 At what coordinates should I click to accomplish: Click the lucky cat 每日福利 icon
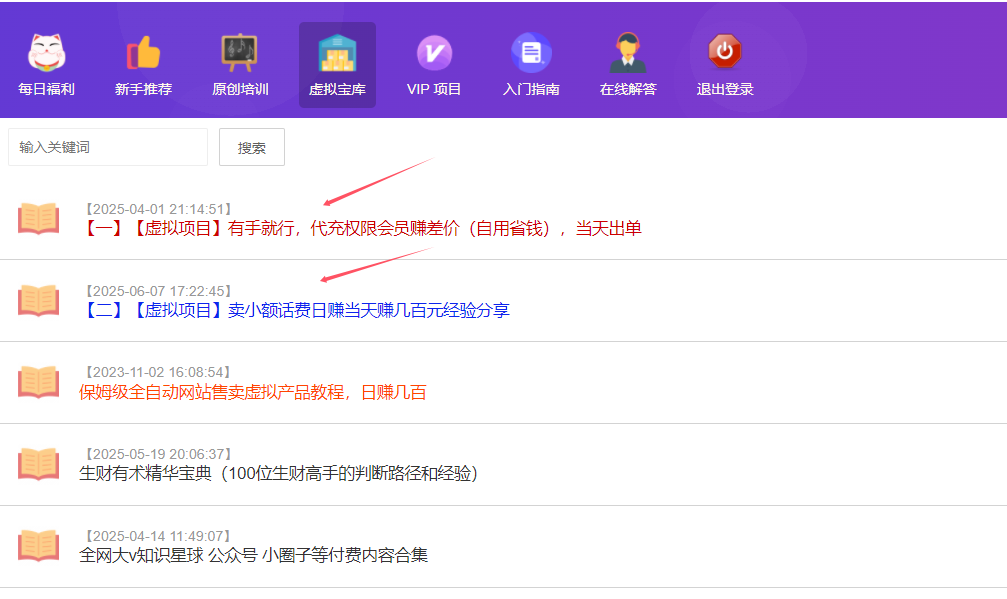point(46,52)
